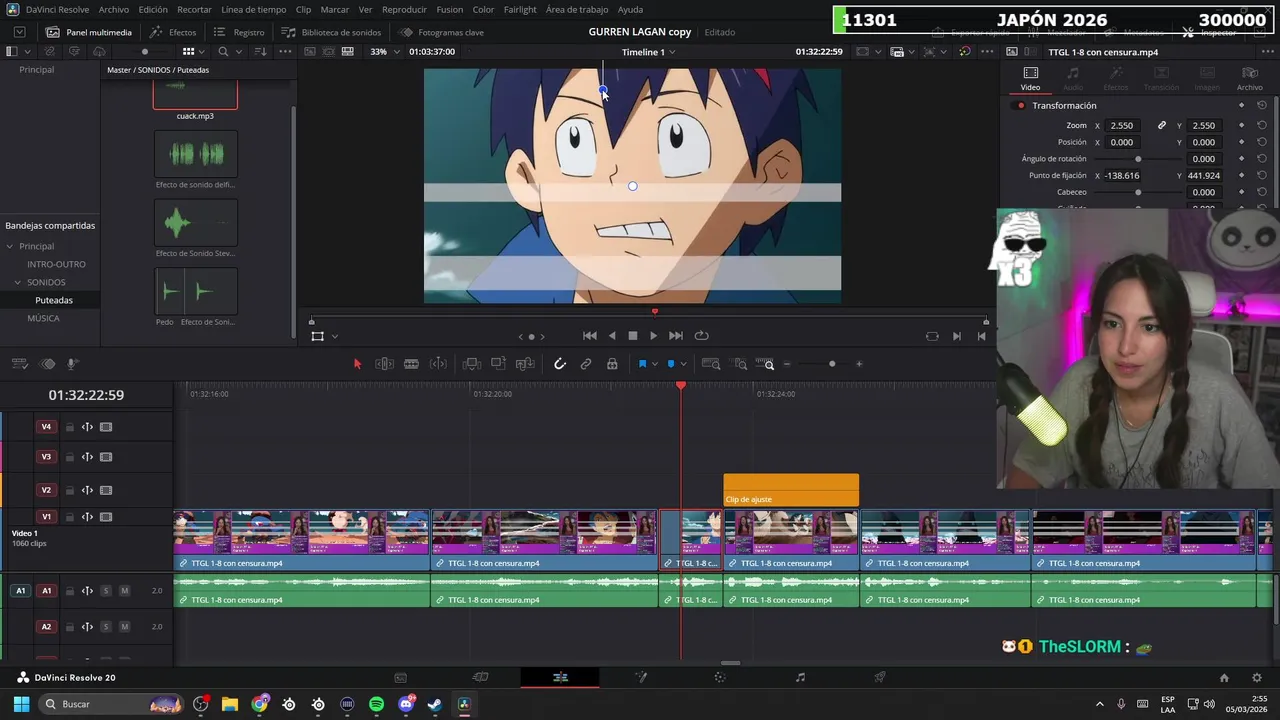Viewport: 1280px width, 720px height.
Task: Switch Inspector to Archivo tab
Action: coord(1249,78)
